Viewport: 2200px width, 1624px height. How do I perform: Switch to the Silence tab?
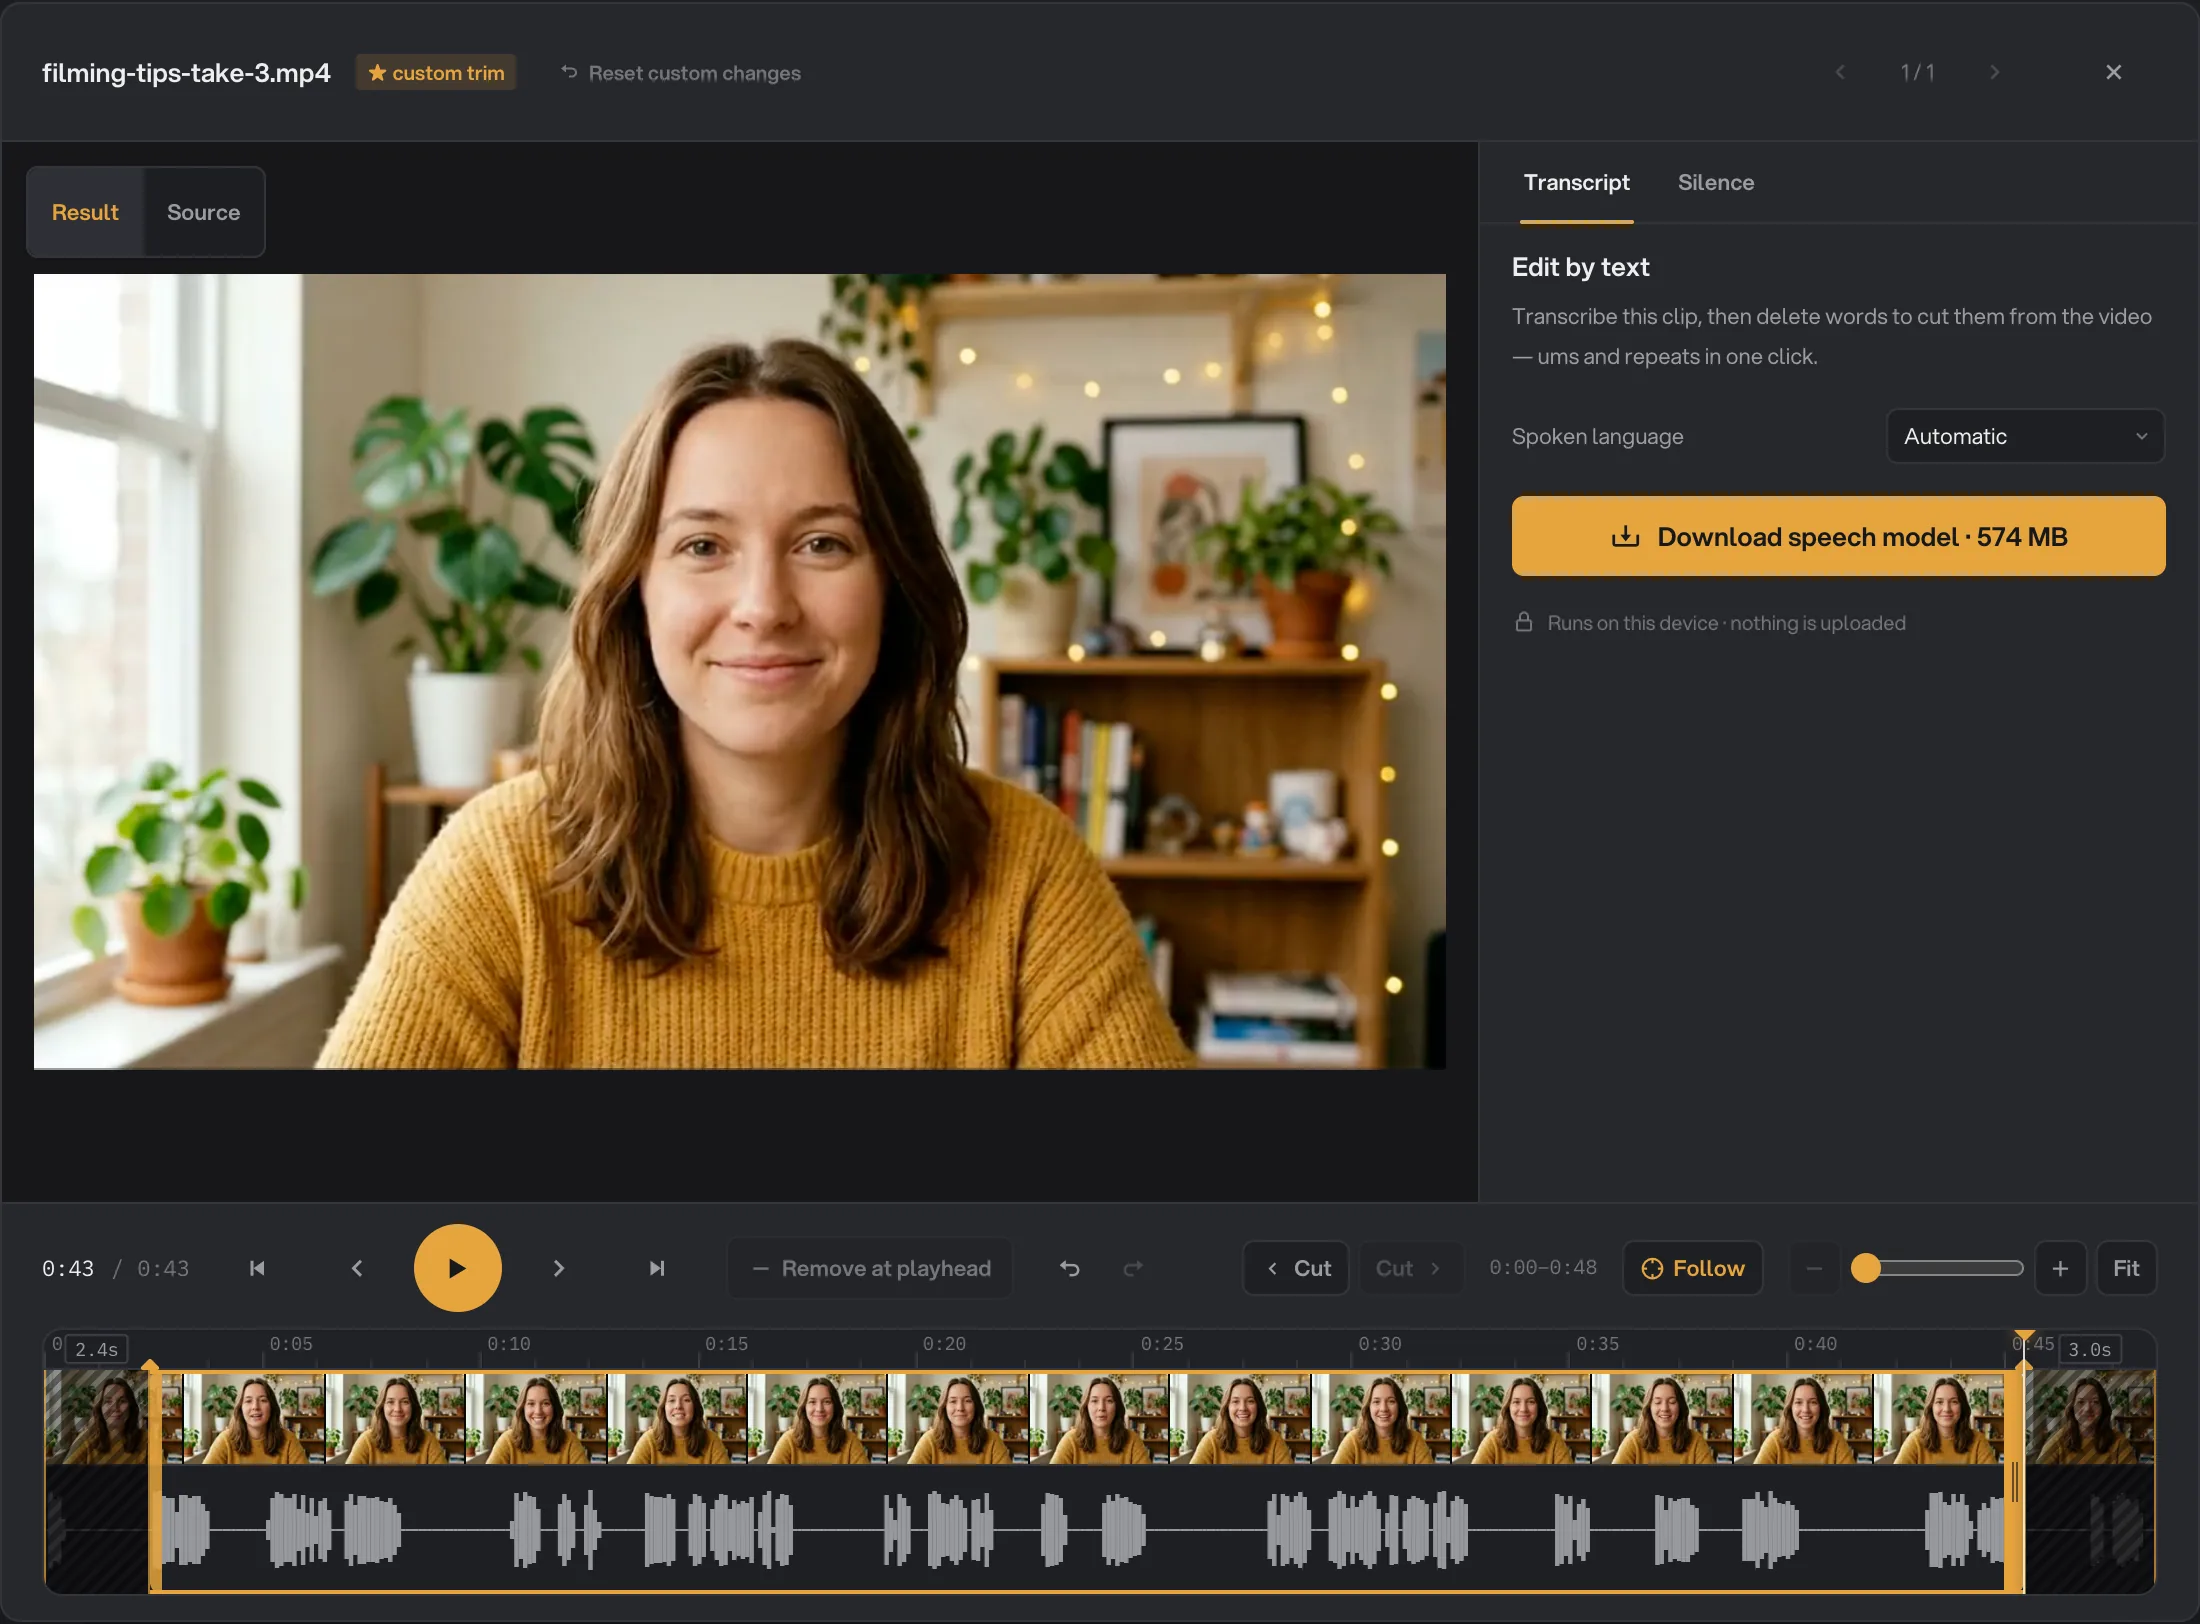pos(1715,182)
